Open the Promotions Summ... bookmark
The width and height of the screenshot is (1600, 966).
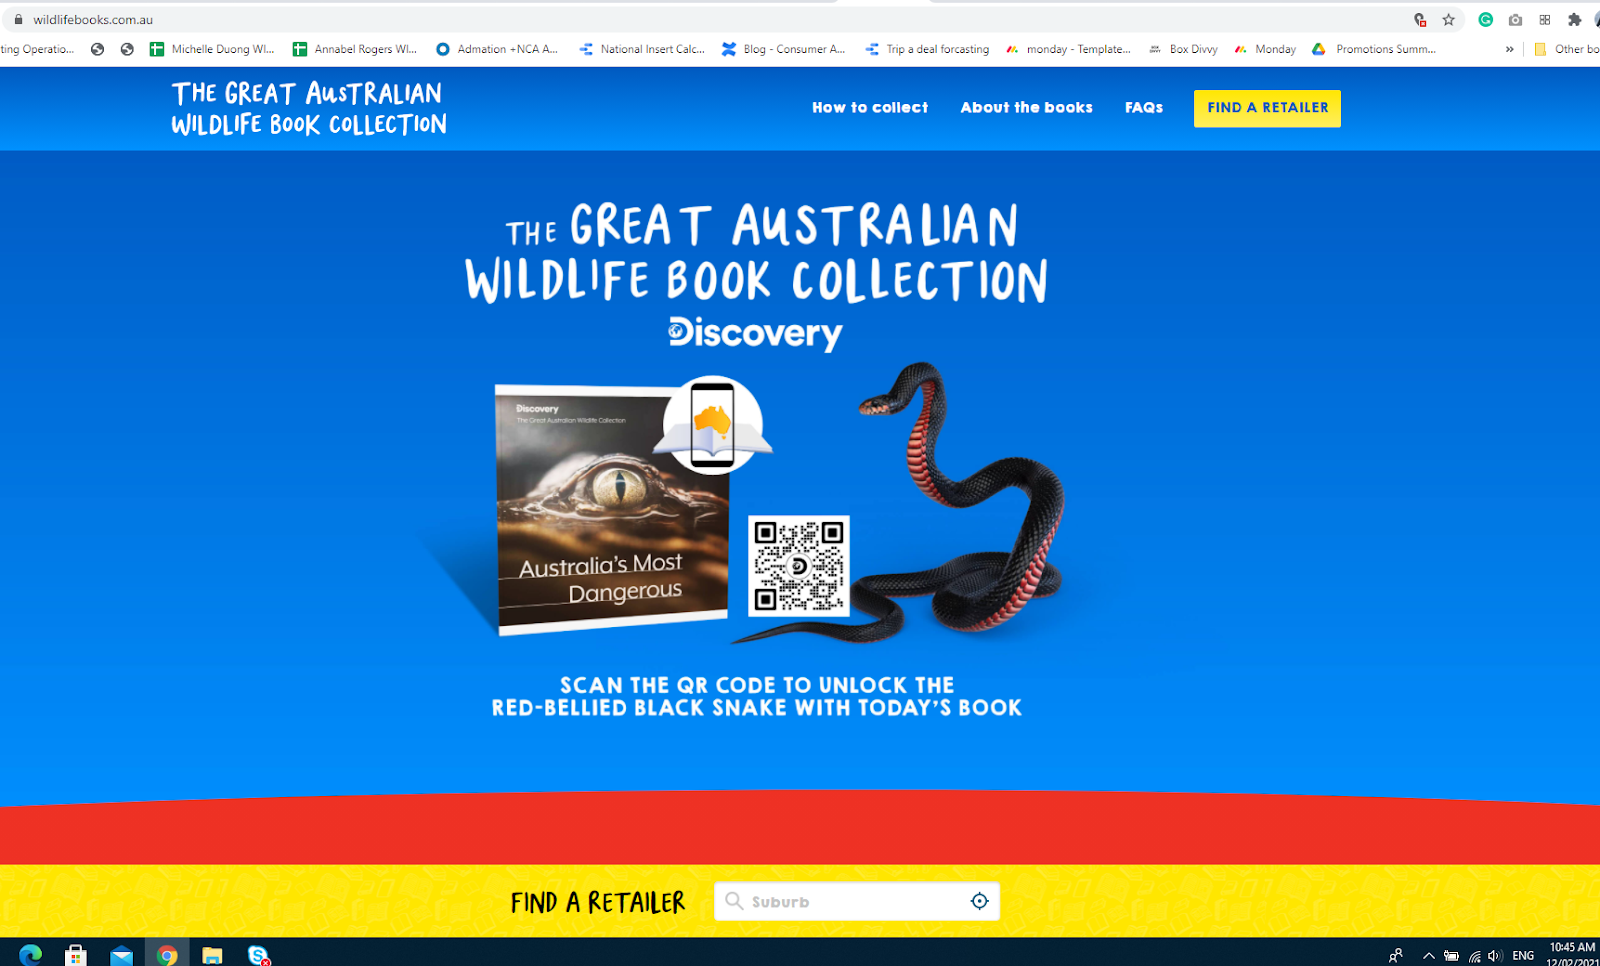(x=1374, y=49)
